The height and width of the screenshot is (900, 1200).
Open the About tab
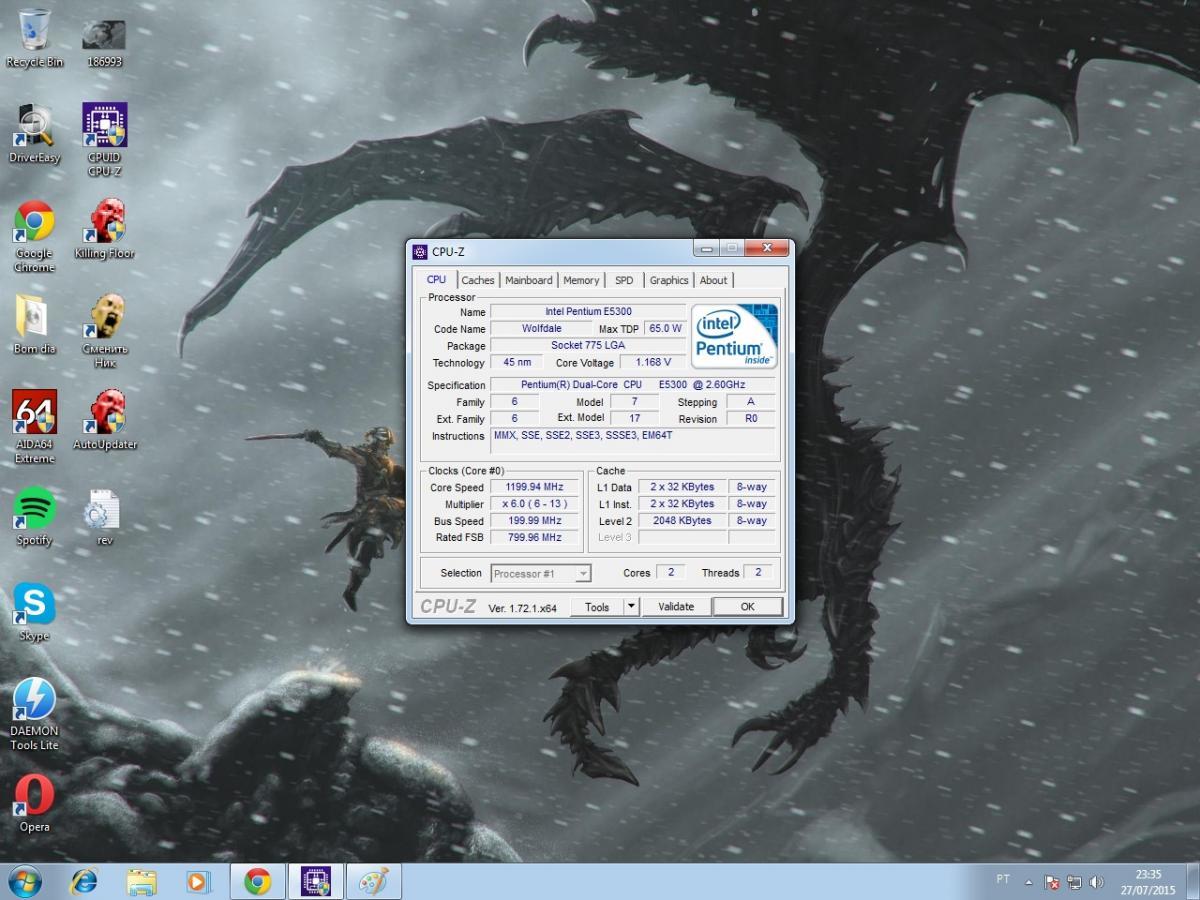(714, 280)
